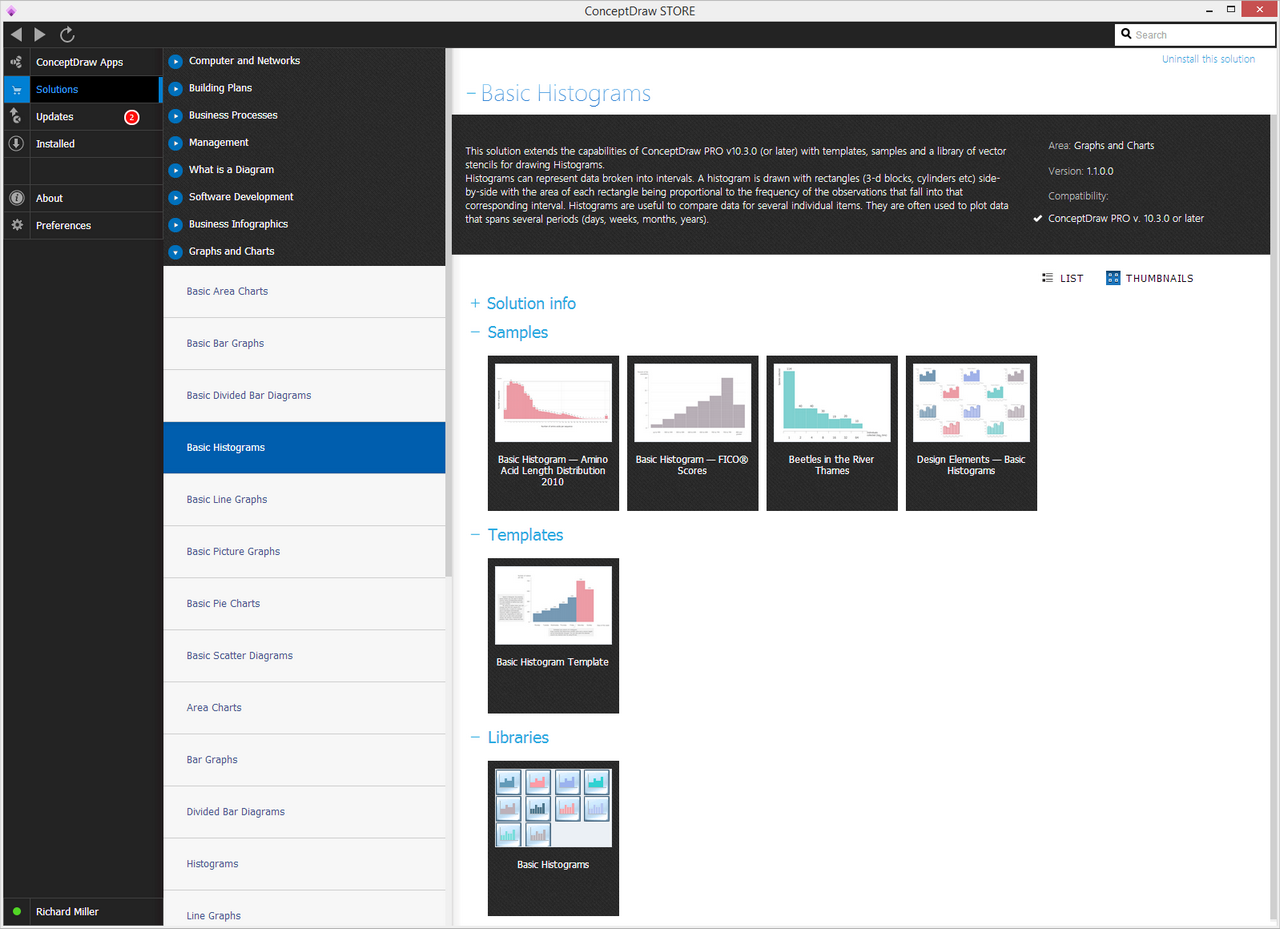The image size is (1280, 929).
Task: Select Basic Scatter Diagrams solution
Action: (304, 656)
